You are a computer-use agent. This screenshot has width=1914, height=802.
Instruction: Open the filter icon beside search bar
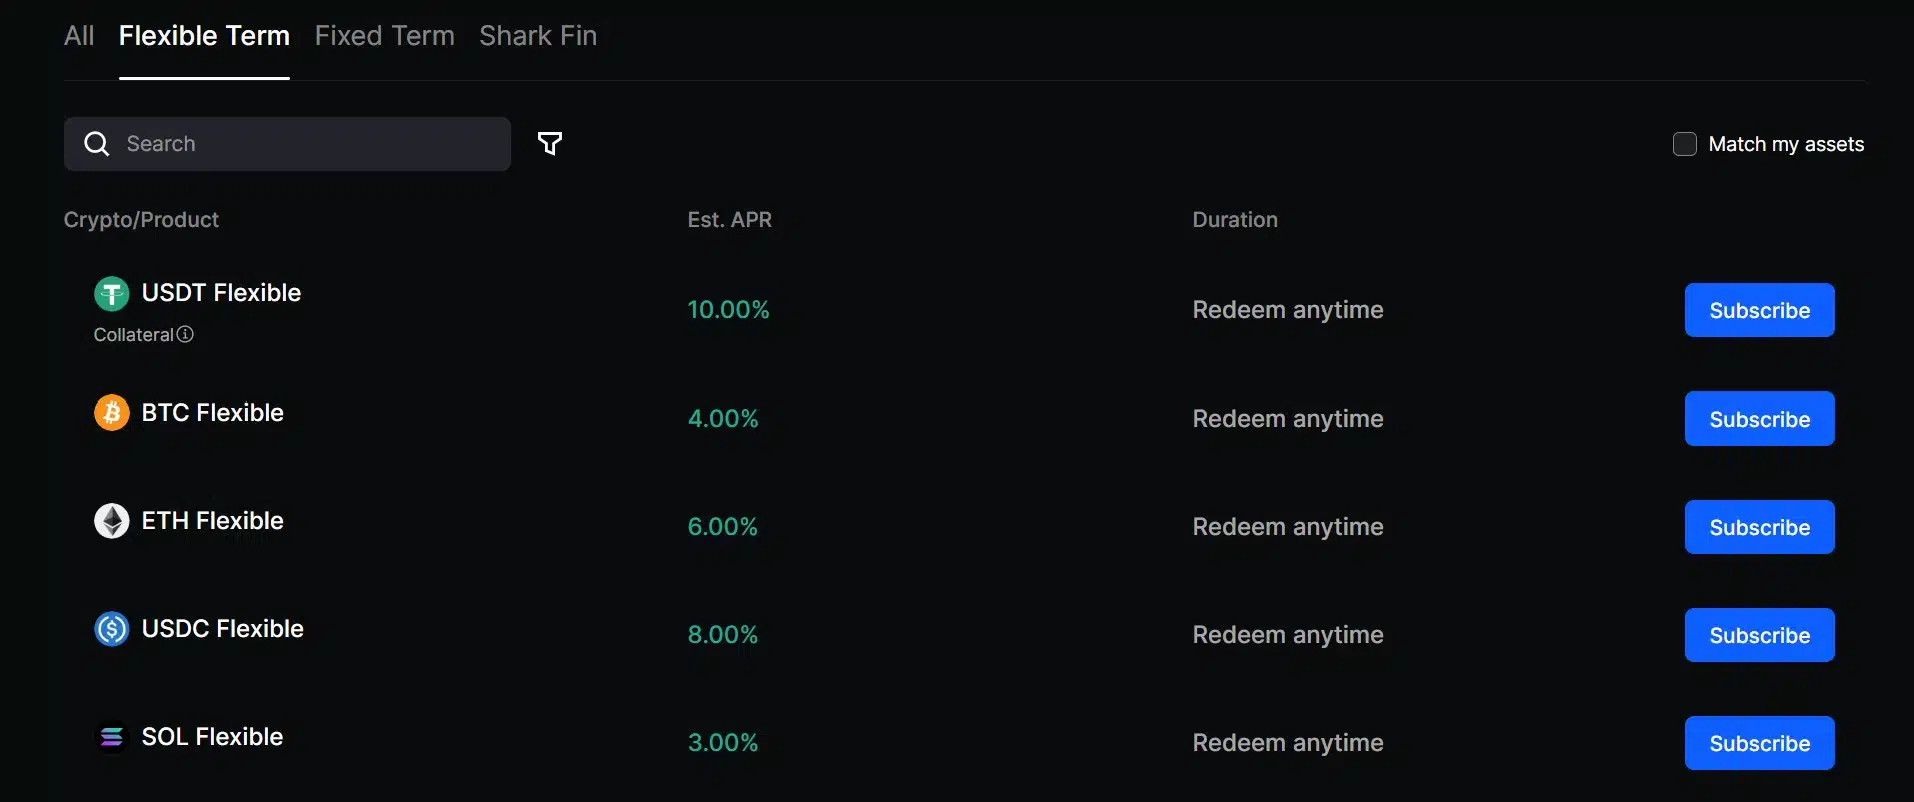(x=550, y=143)
